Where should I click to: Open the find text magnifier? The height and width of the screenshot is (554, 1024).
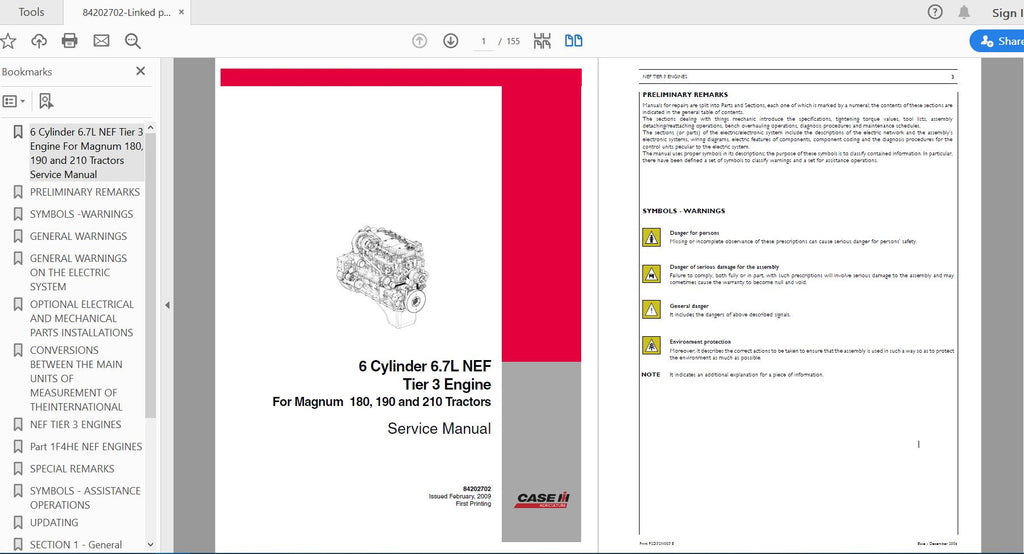(x=133, y=41)
